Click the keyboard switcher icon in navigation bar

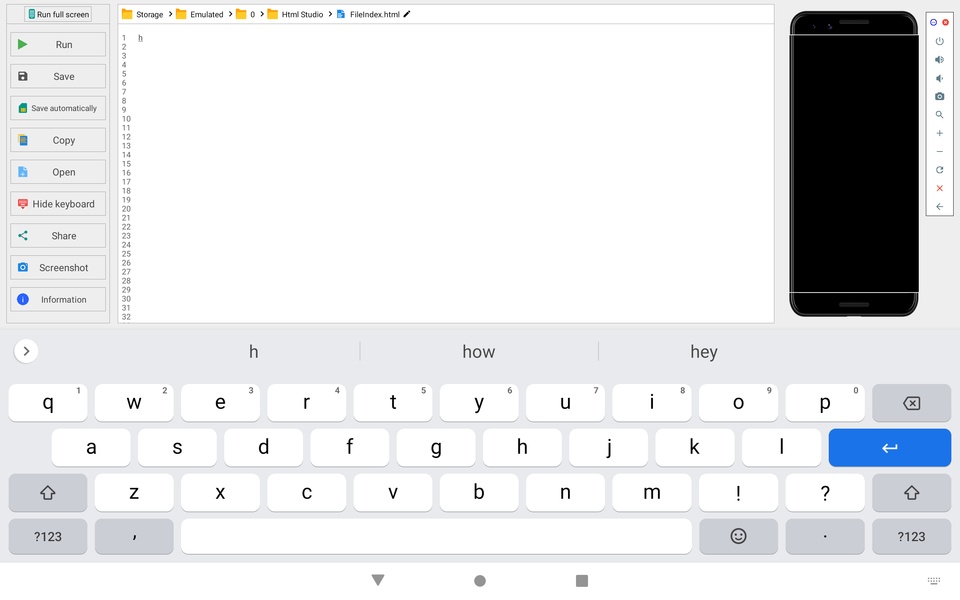(934, 580)
